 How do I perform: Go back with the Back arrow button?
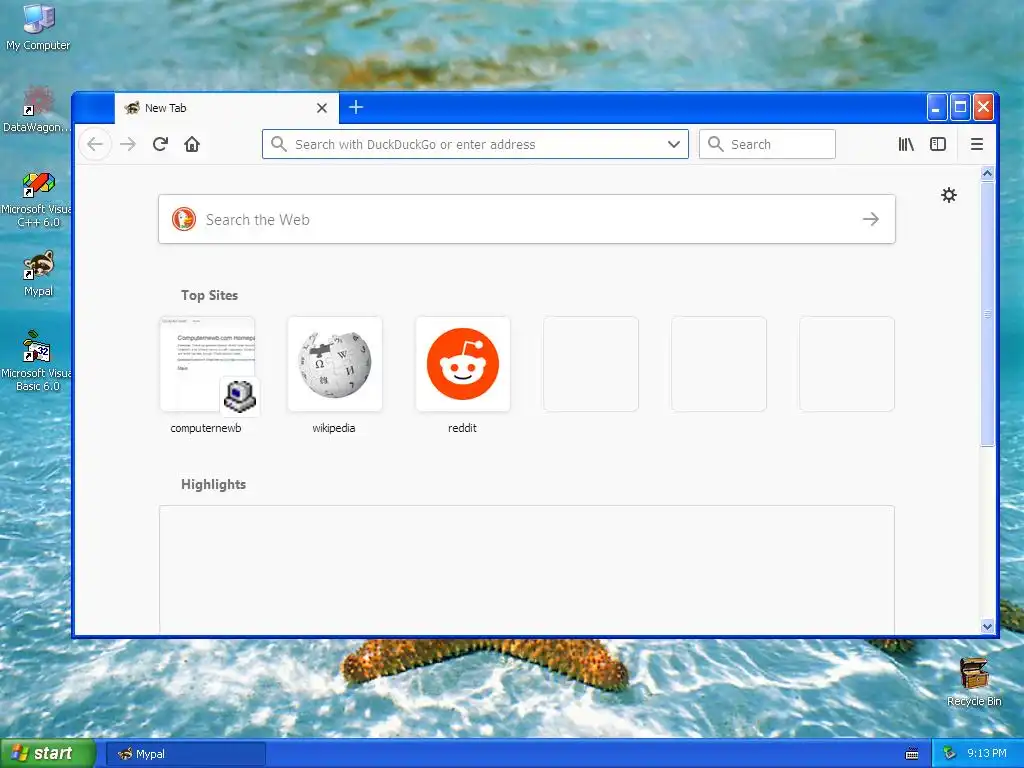(95, 144)
